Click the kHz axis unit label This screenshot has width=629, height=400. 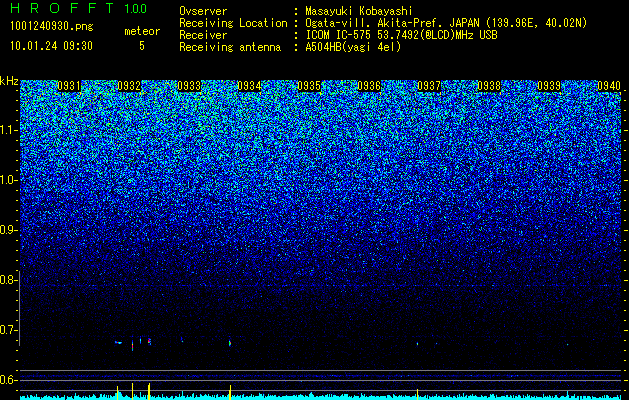click(x=9, y=81)
